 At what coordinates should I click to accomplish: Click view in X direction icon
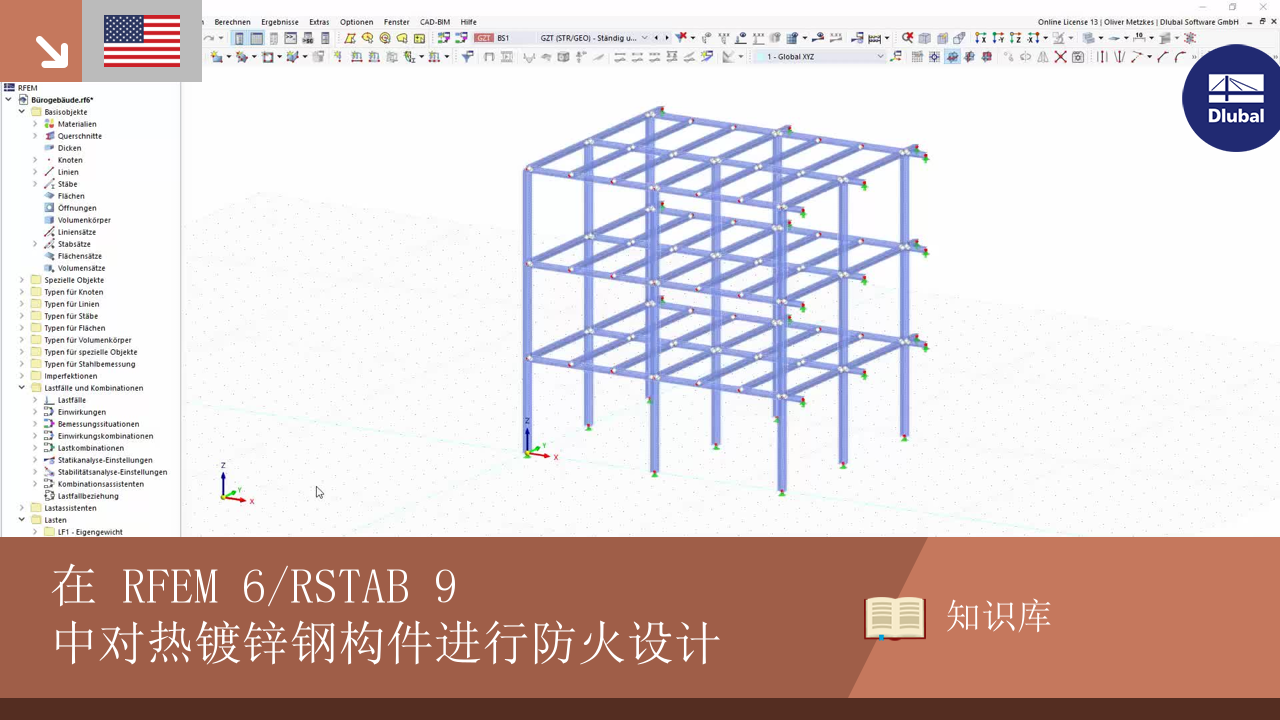980,38
